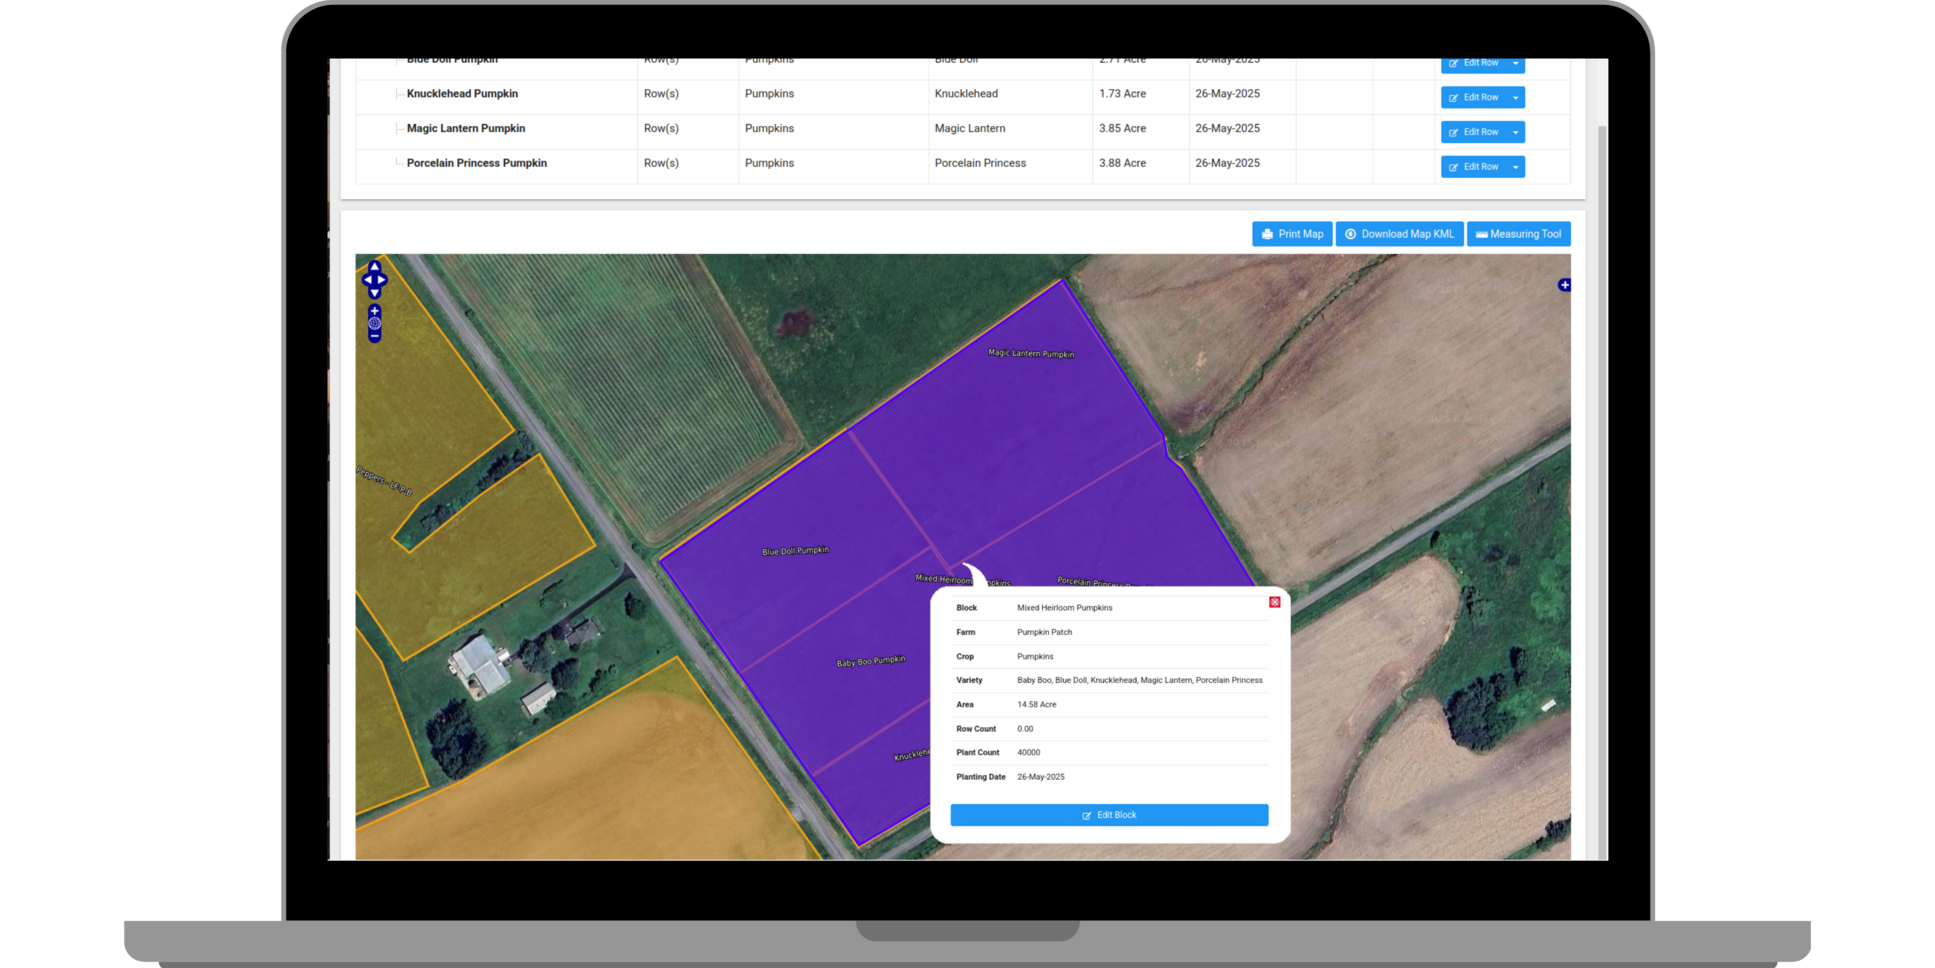
Task: Download Map KML file
Action: 1399,234
